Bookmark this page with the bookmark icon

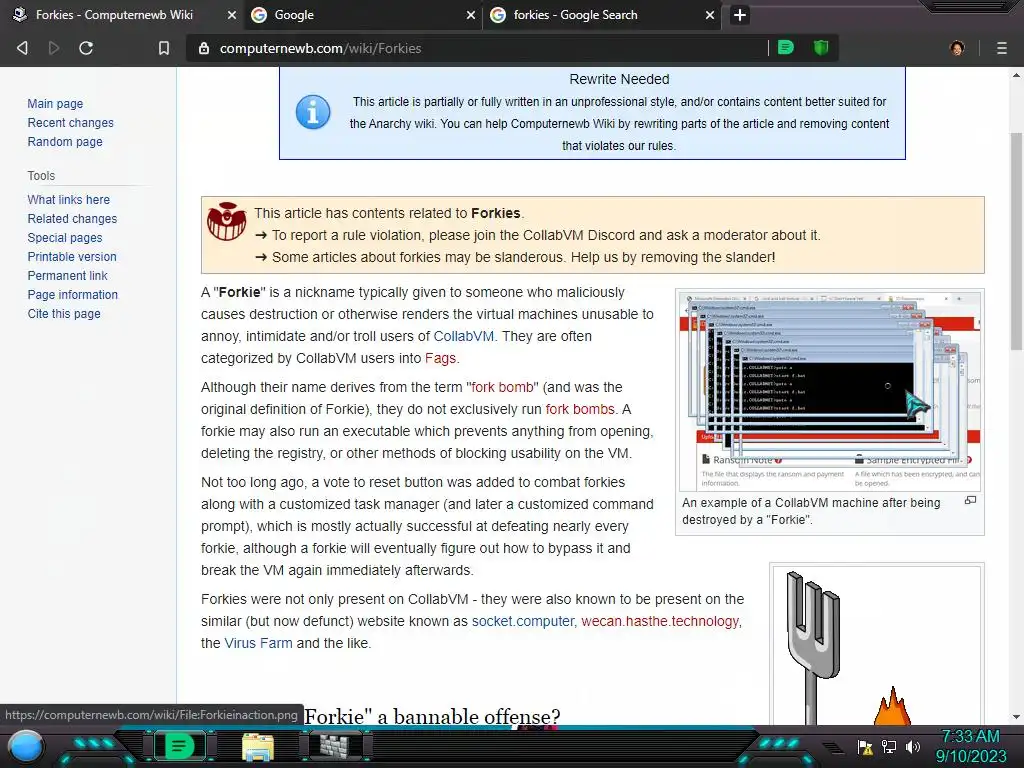tap(164, 48)
